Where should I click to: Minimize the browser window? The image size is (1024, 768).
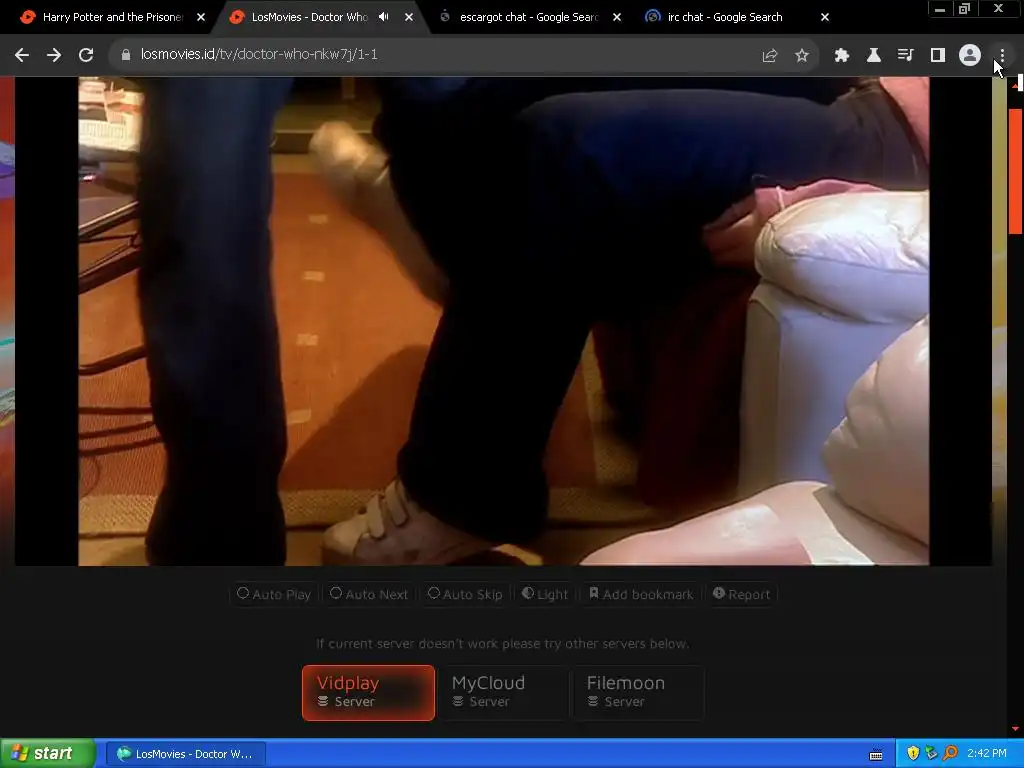coord(940,9)
